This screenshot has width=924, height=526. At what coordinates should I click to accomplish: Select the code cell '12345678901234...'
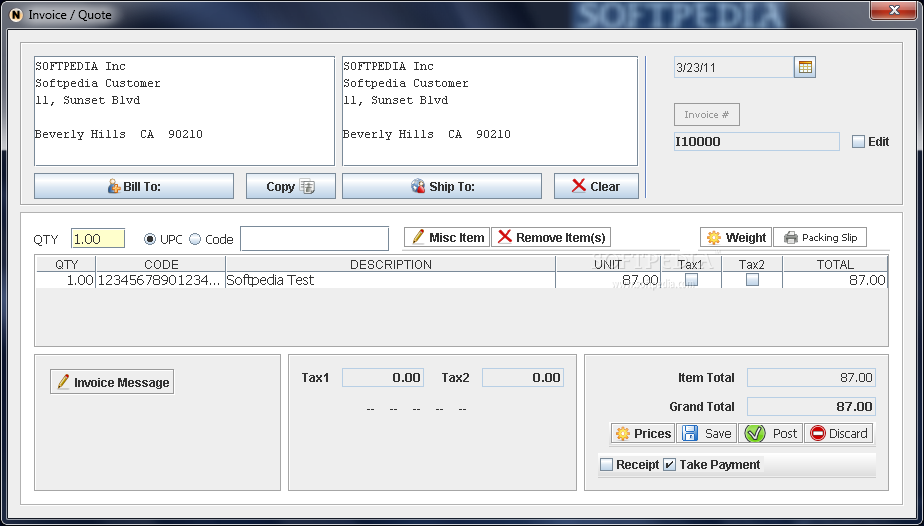tap(161, 280)
